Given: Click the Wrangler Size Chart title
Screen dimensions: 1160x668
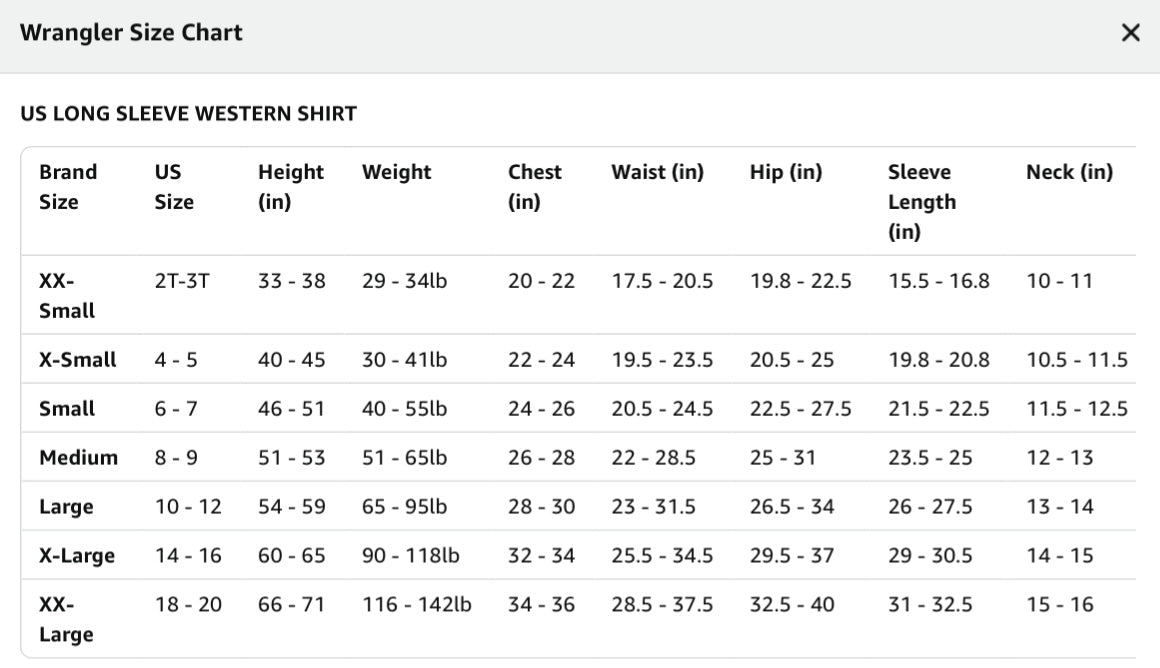Looking at the screenshot, I should (x=131, y=33).
